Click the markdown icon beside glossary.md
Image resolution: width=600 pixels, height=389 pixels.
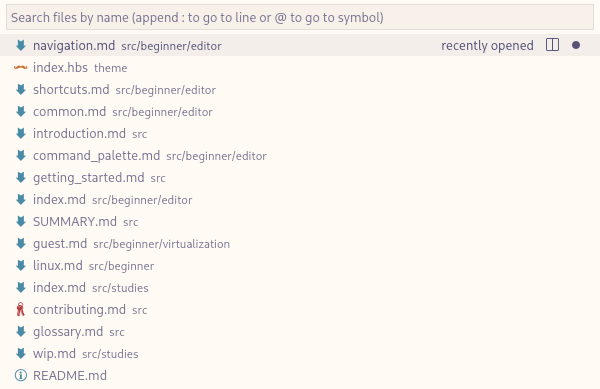tap(21, 332)
